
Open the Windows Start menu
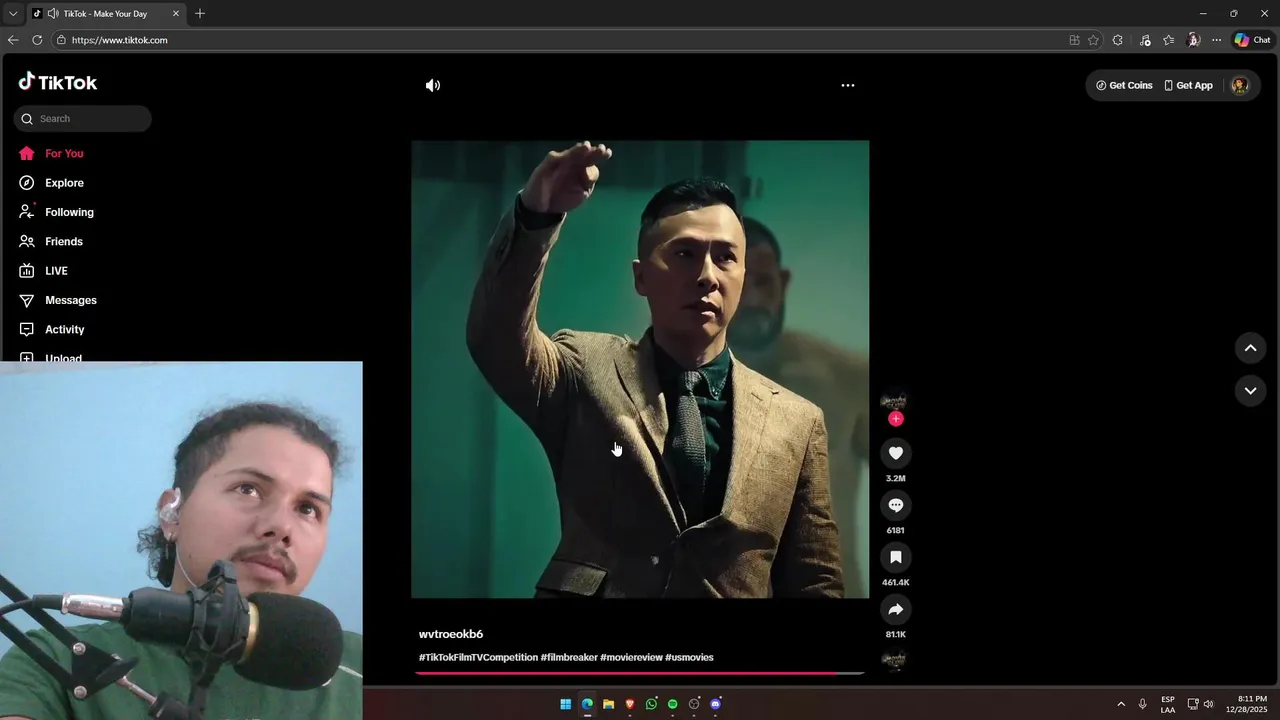565,704
